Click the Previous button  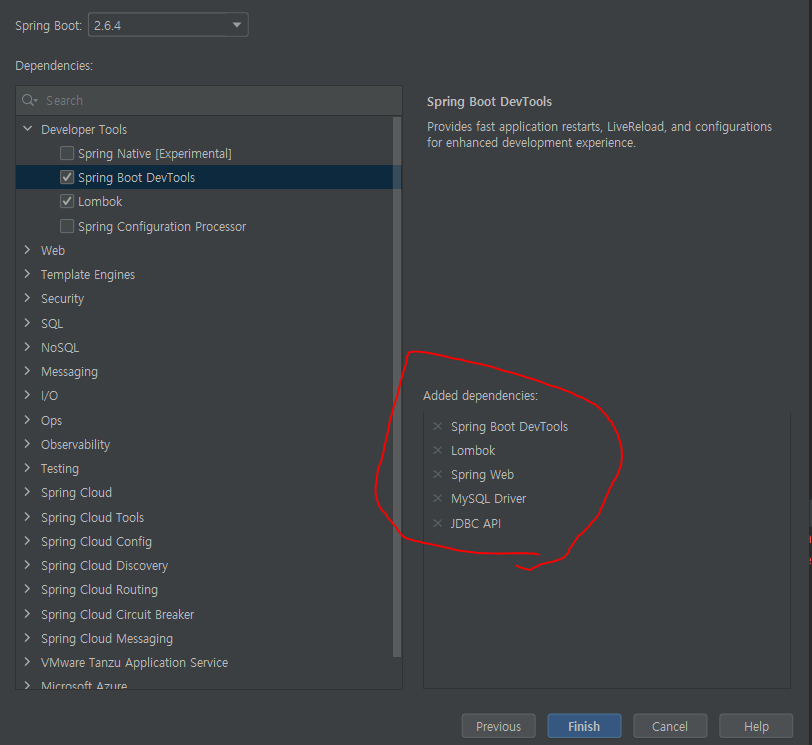(x=498, y=726)
